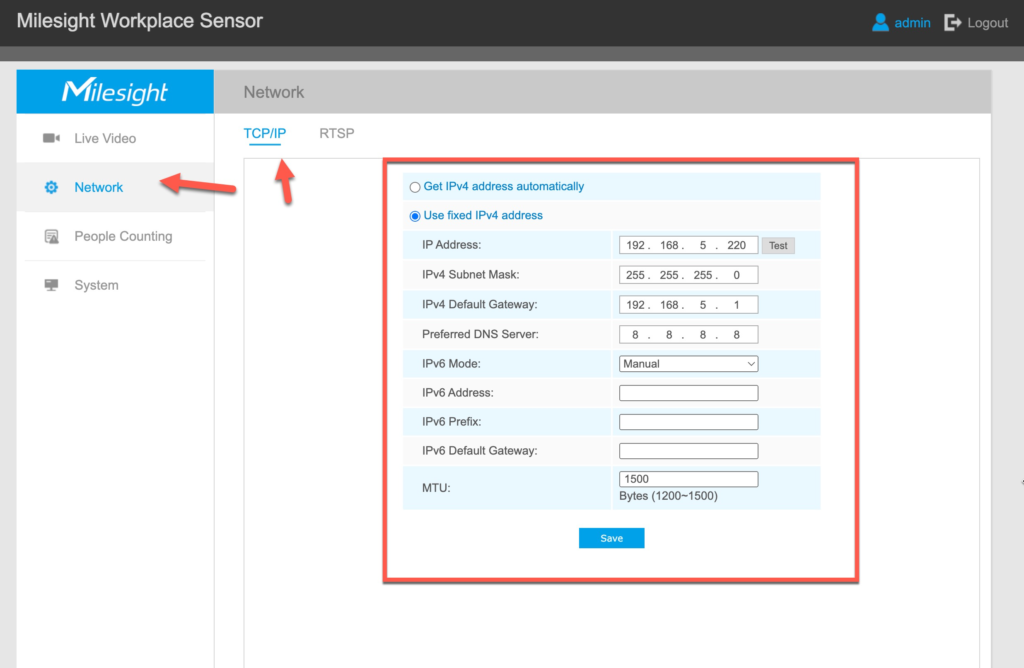Click the IPv4 Default Gateway field

point(688,305)
